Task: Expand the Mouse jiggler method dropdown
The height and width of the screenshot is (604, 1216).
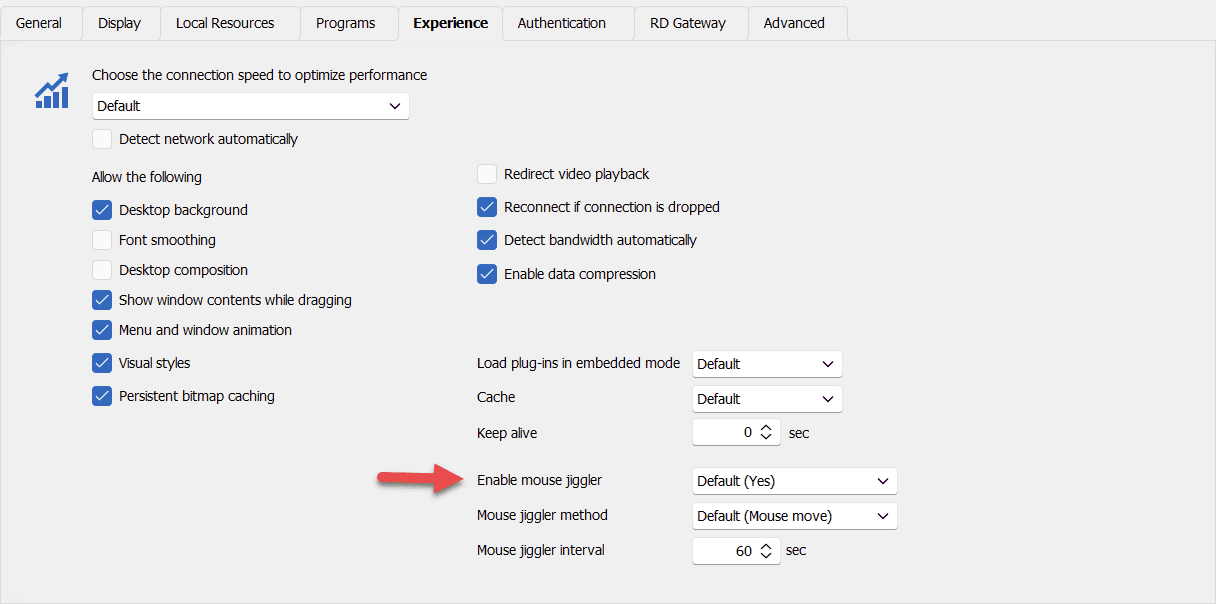Action: coord(794,516)
